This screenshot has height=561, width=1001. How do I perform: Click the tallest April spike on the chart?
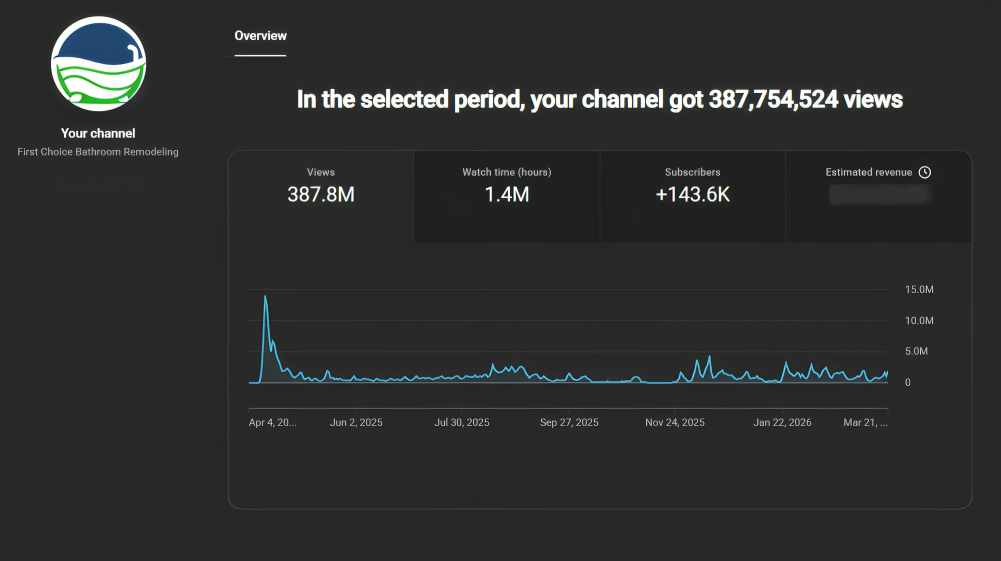tap(265, 297)
